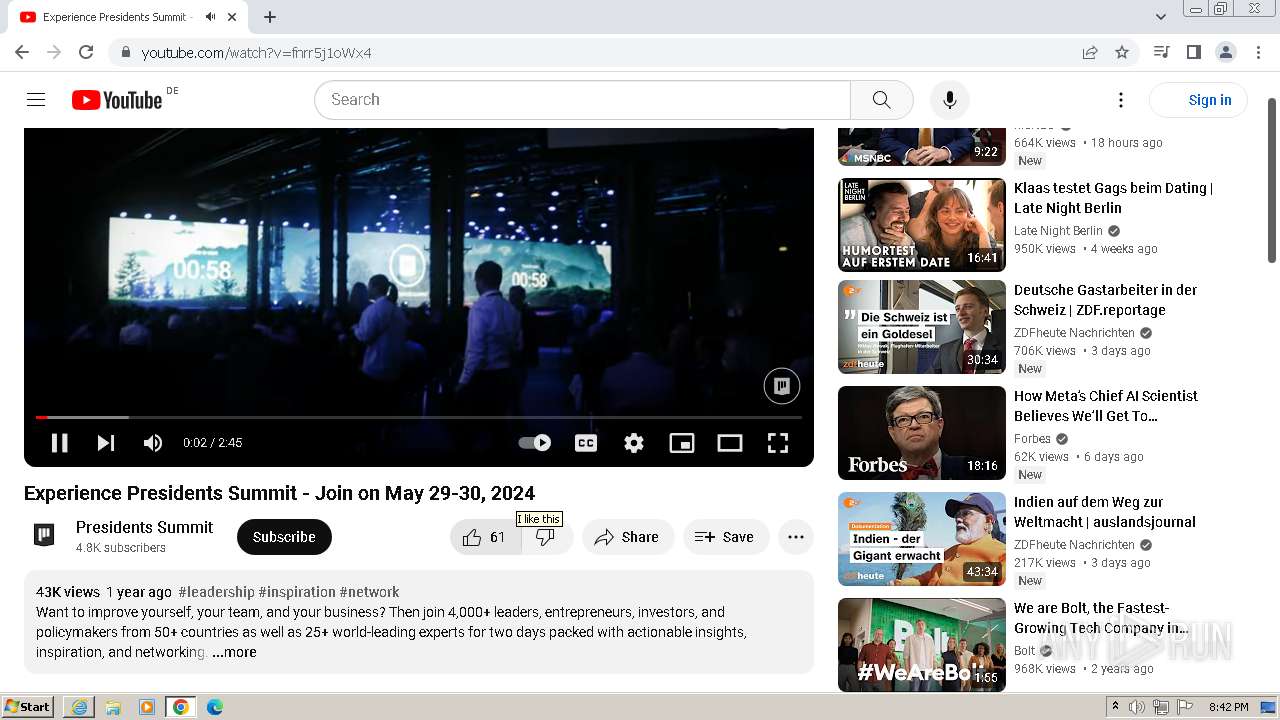
Task: Click the search magnifier button
Action: (x=881, y=100)
